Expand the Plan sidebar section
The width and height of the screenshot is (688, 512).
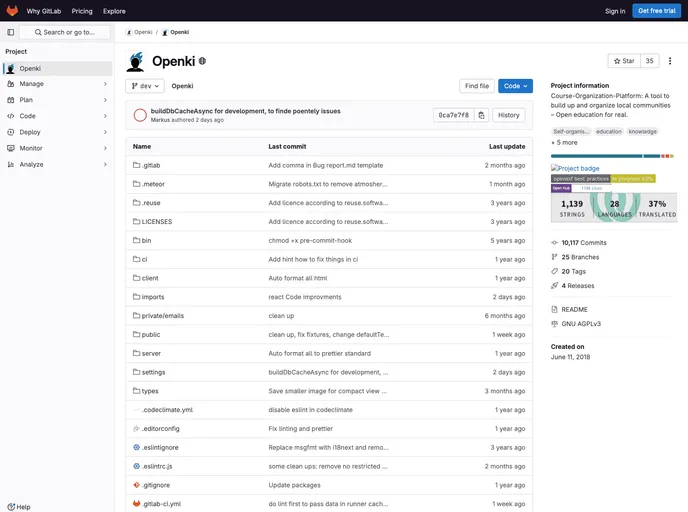point(105,100)
